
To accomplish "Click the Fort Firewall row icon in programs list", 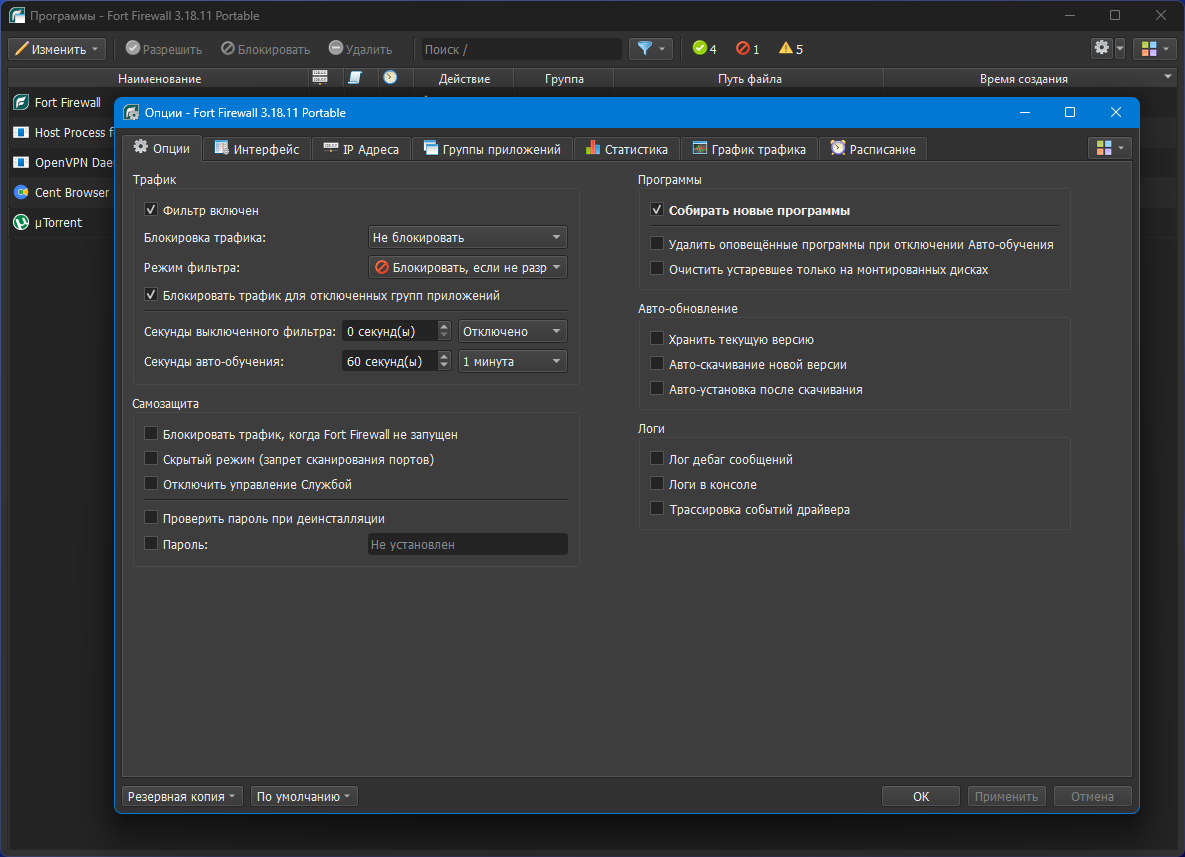I will (x=21, y=102).
